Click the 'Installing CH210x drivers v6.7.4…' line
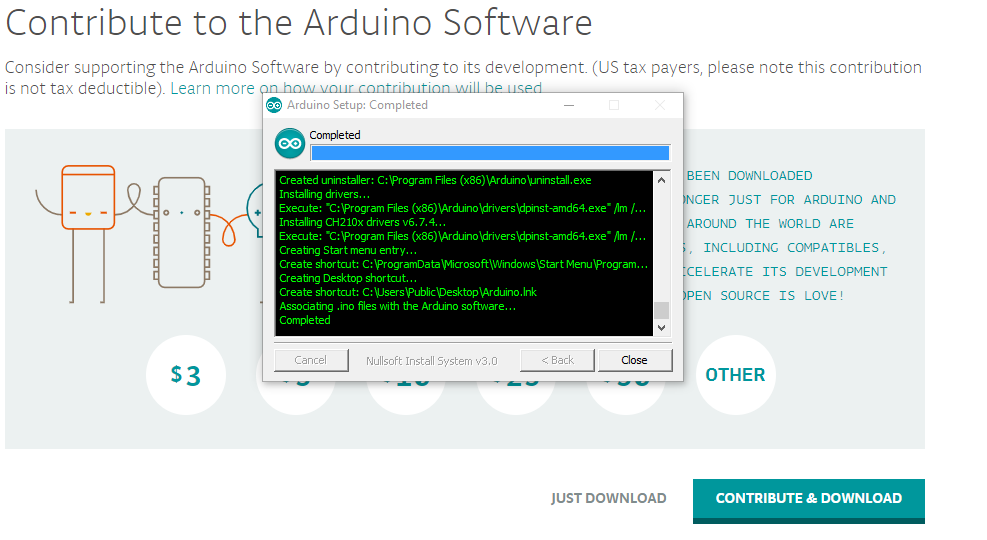The height and width of the screenshot is (540, 987). (363, 222)
